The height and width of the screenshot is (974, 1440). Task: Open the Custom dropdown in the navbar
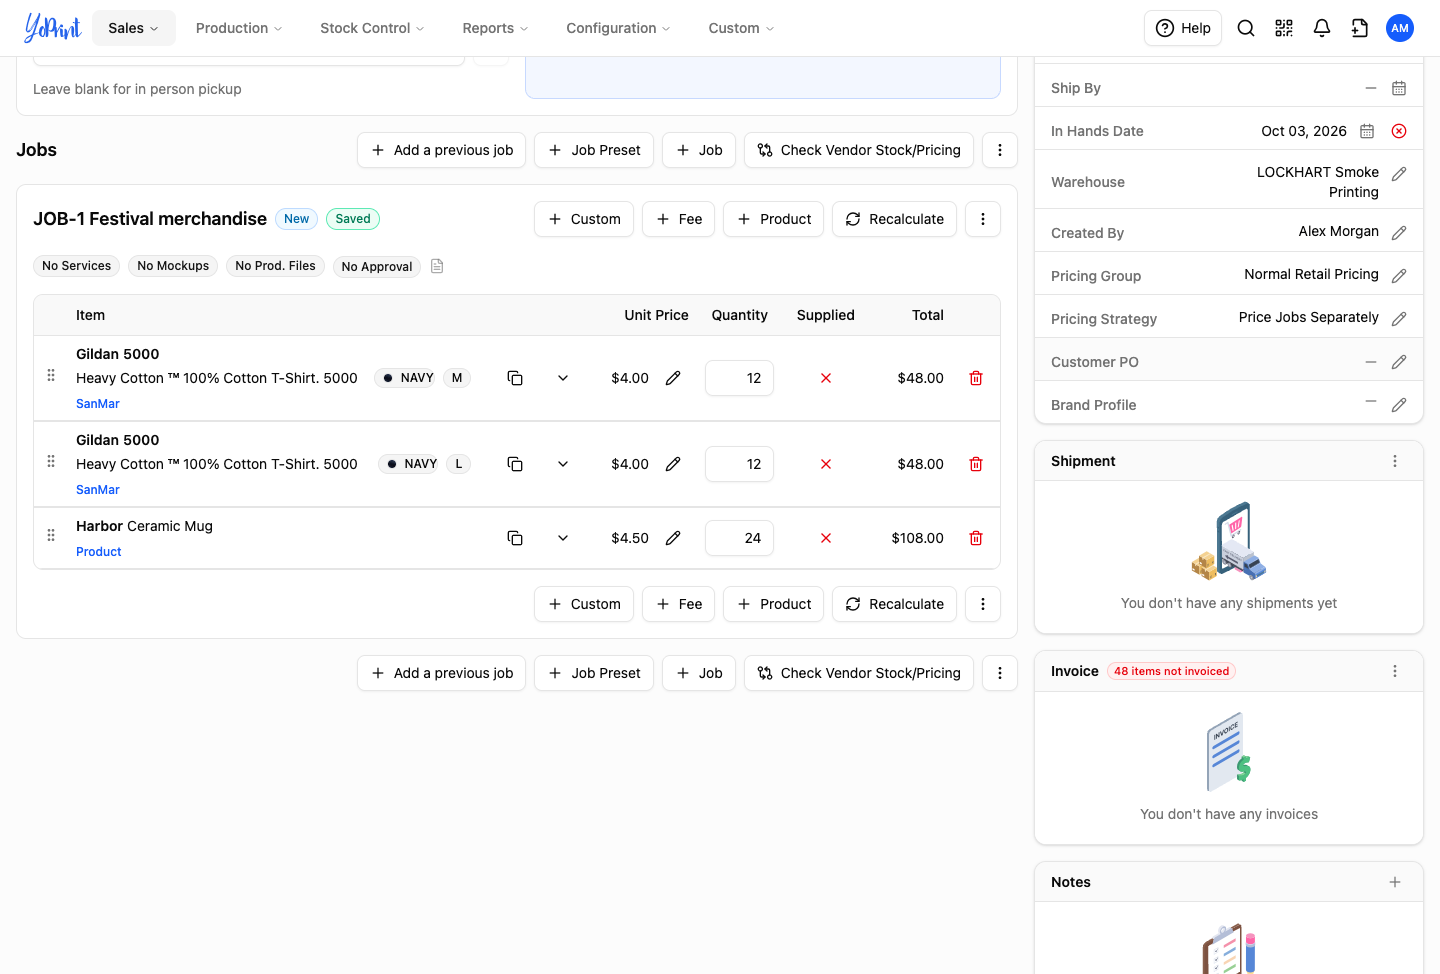click(741, 28)
